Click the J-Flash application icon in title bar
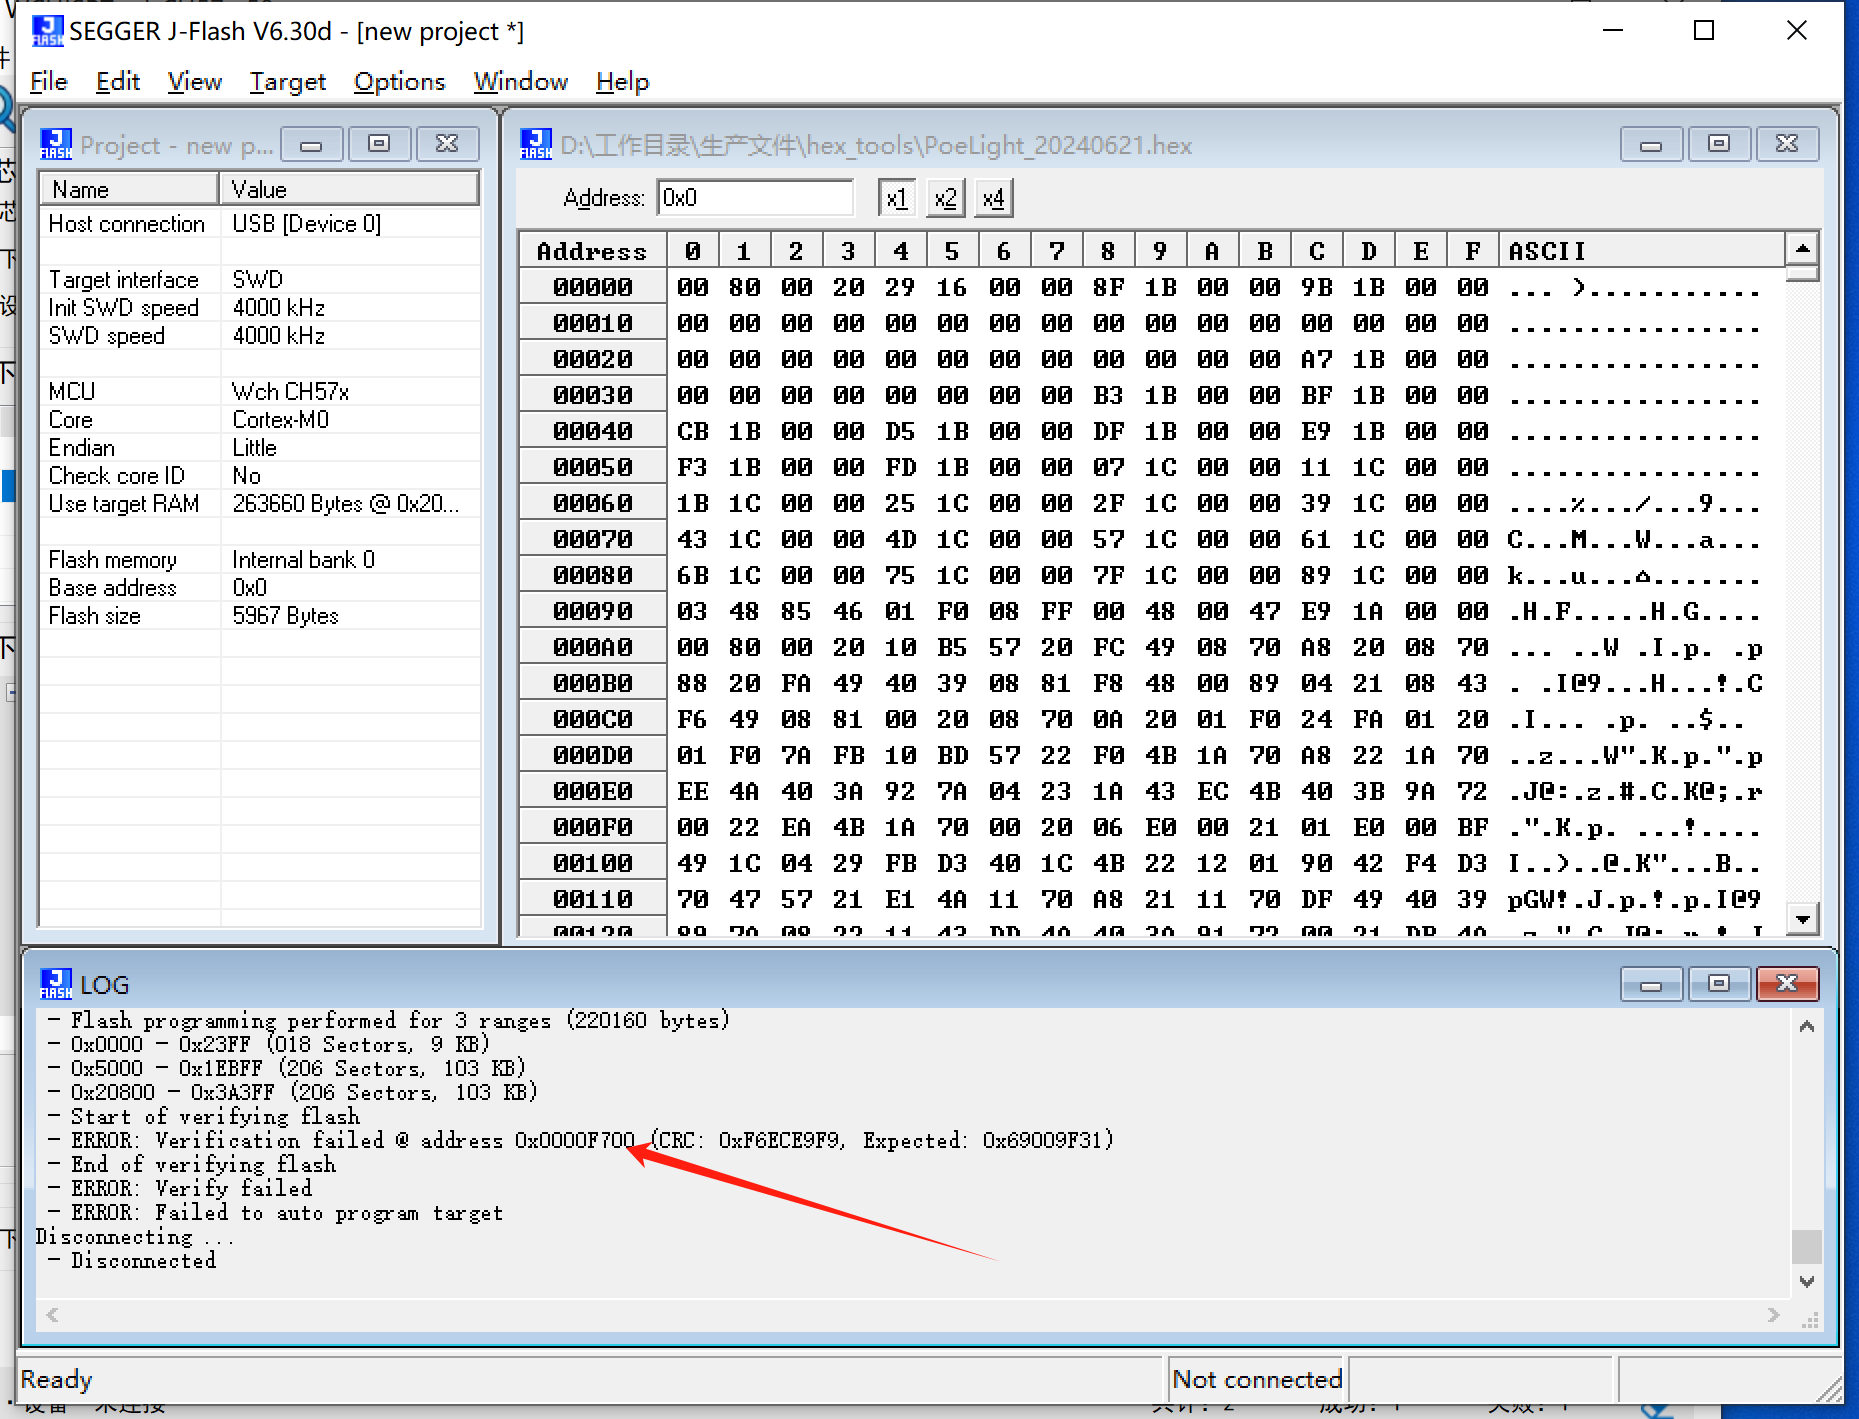Screen dimensions: 1859x1419 47,31
